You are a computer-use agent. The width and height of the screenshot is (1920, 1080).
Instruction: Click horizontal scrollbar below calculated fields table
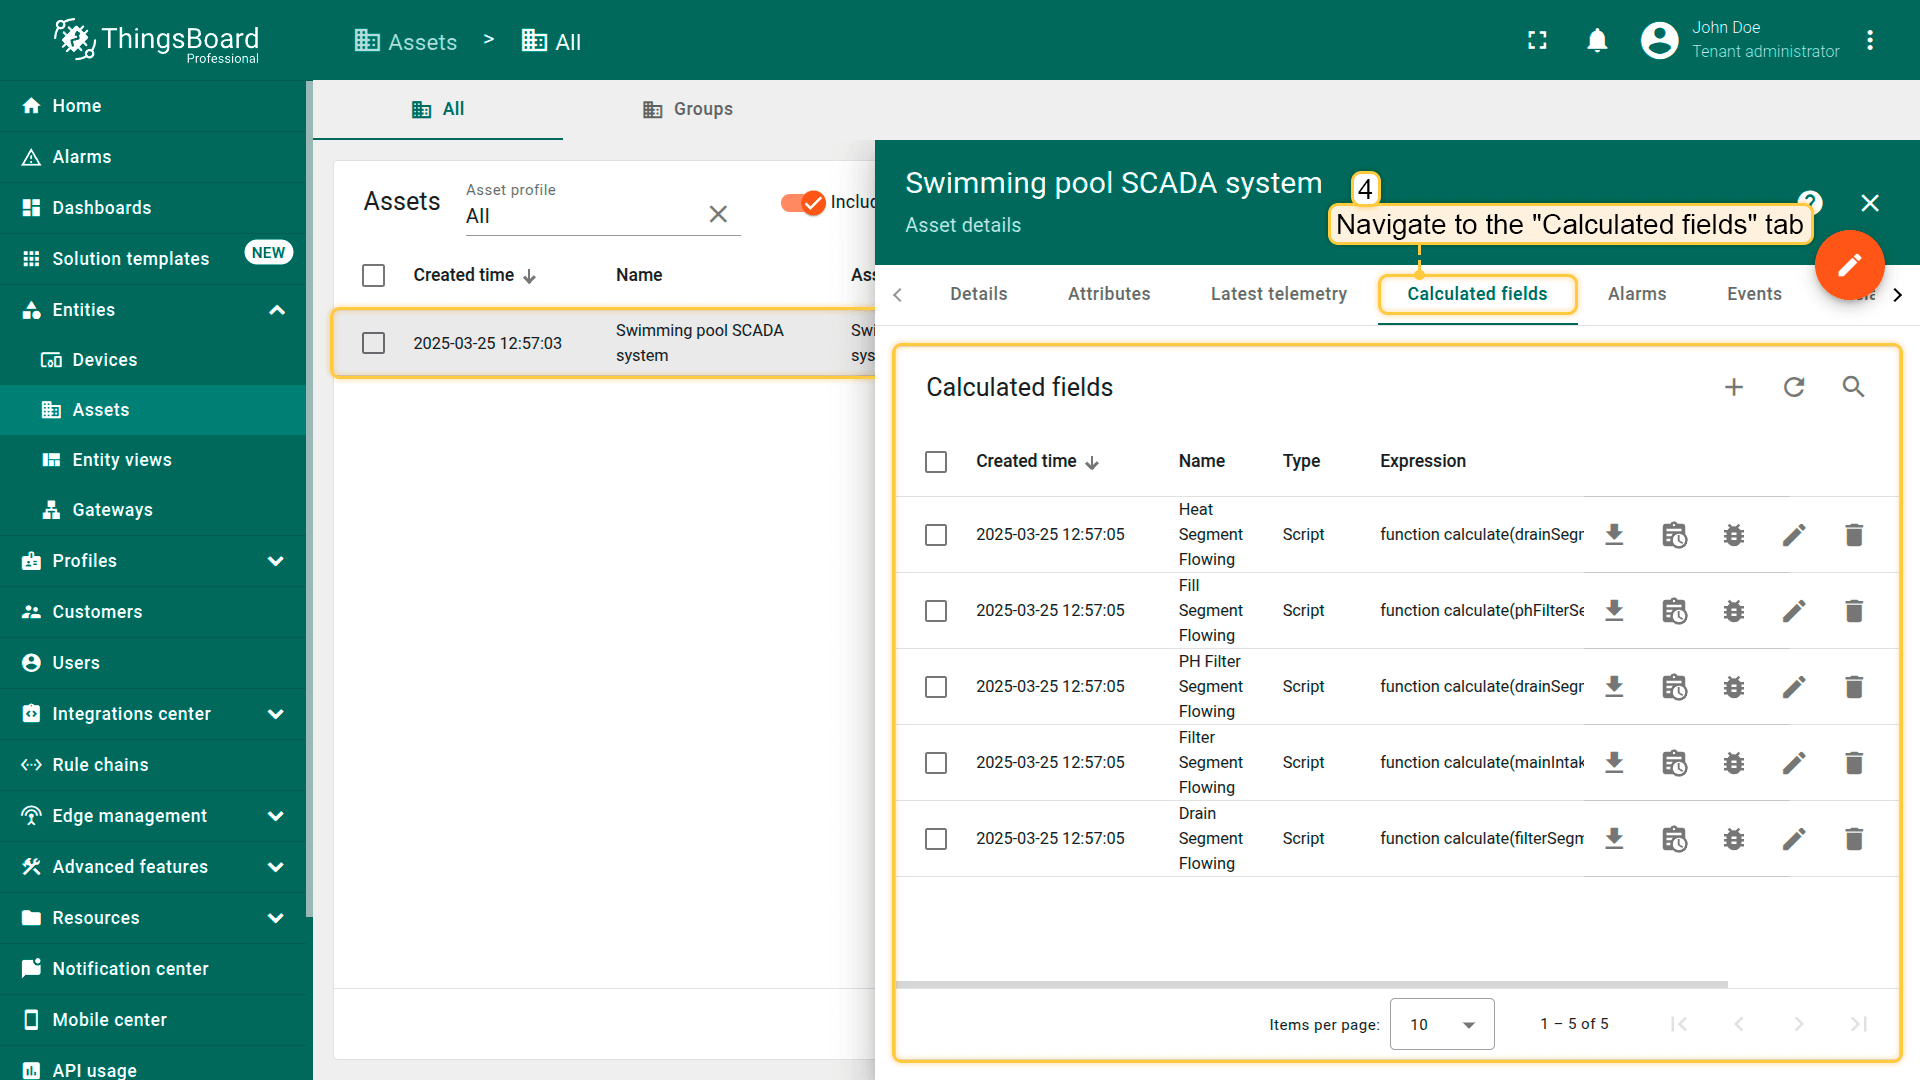(x=1310, y=985)
